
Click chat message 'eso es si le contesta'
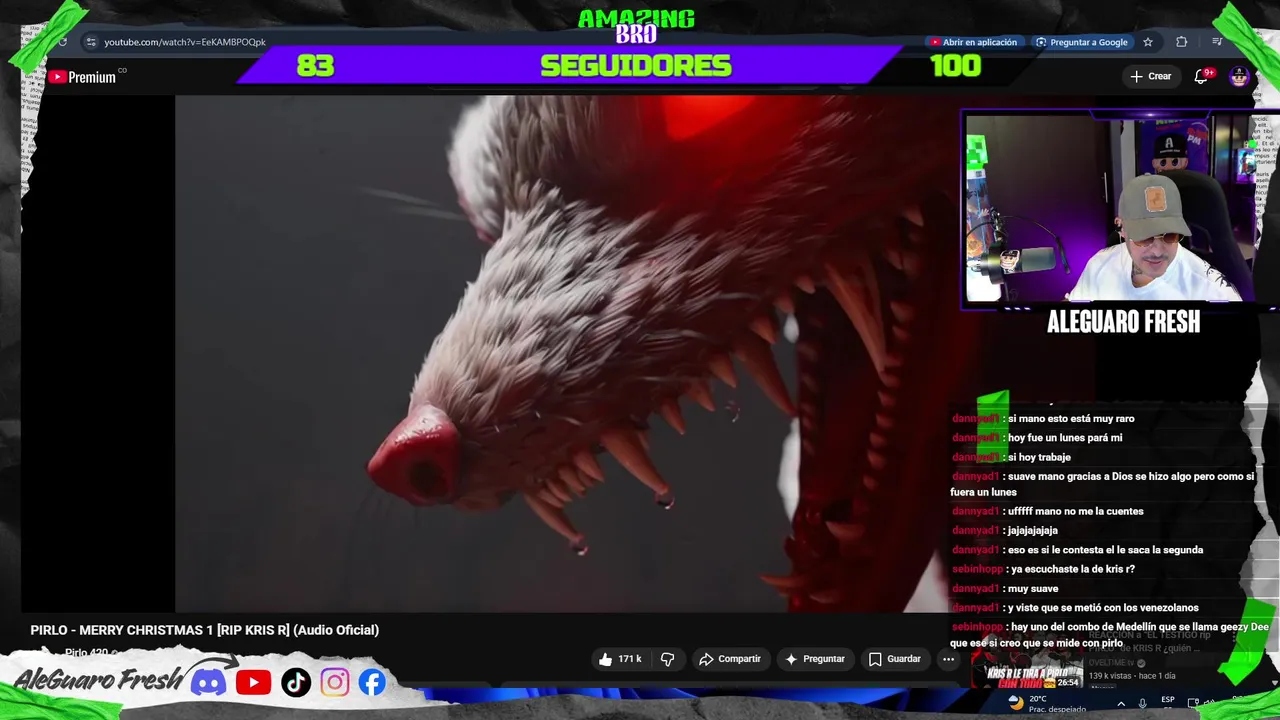(x=1105, y=550)
